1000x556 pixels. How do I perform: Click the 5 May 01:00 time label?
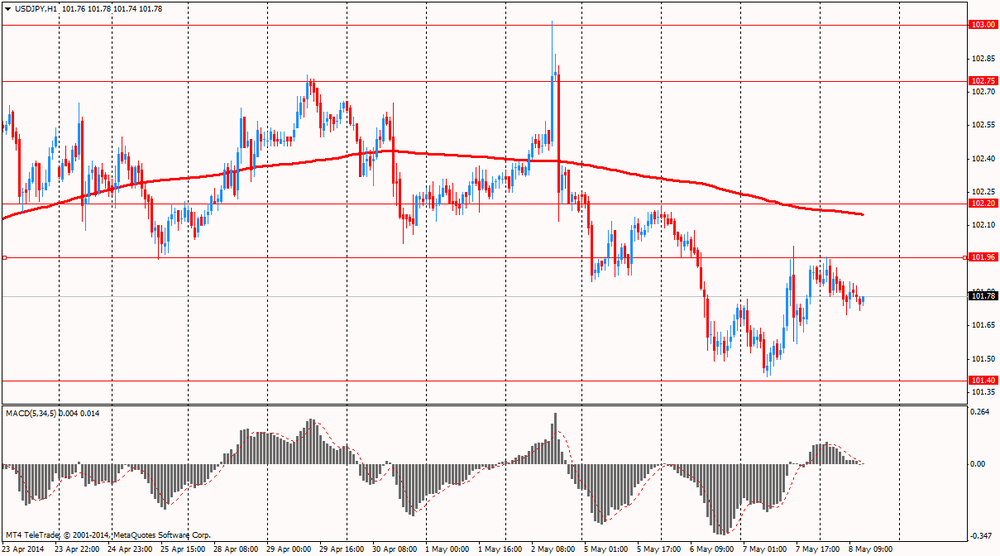(x=605, y=549)
